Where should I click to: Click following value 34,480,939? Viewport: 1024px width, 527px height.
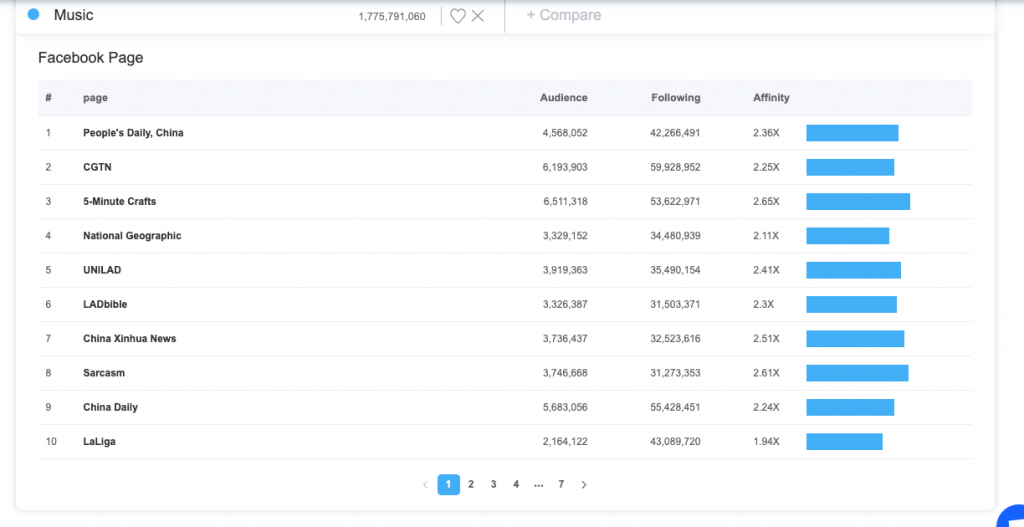point(675,236)
